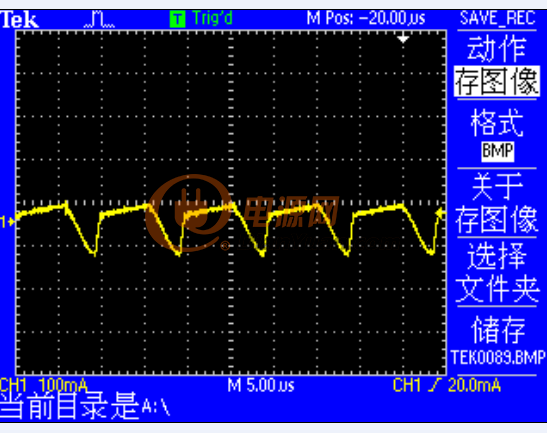The image size is (547, 433).
Task: Click the M 5.00us timebase readout
Action: [261, 386]
